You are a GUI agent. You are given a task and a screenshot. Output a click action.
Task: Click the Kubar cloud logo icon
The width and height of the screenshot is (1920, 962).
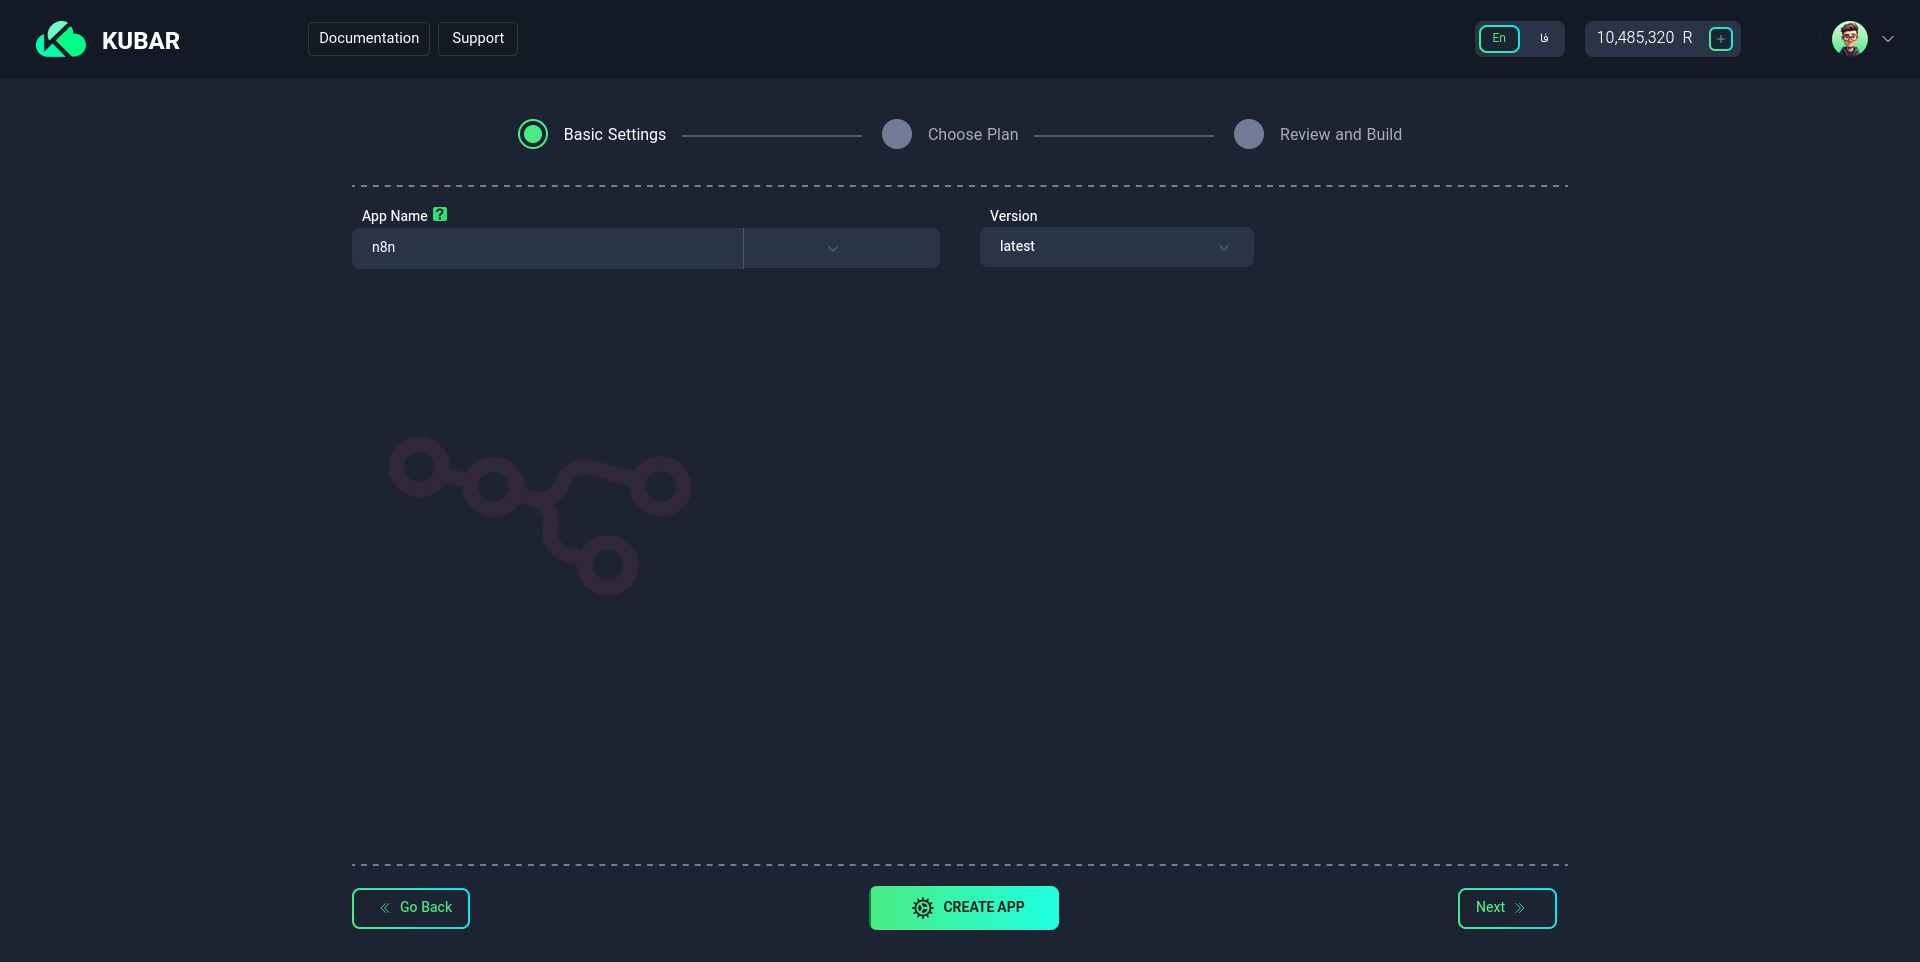61,40
